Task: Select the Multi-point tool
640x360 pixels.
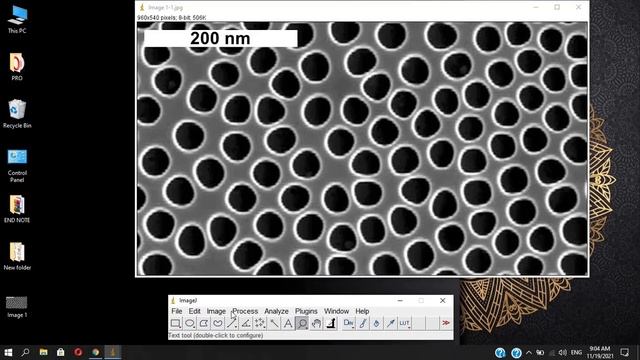Action: tap(260, 323)
